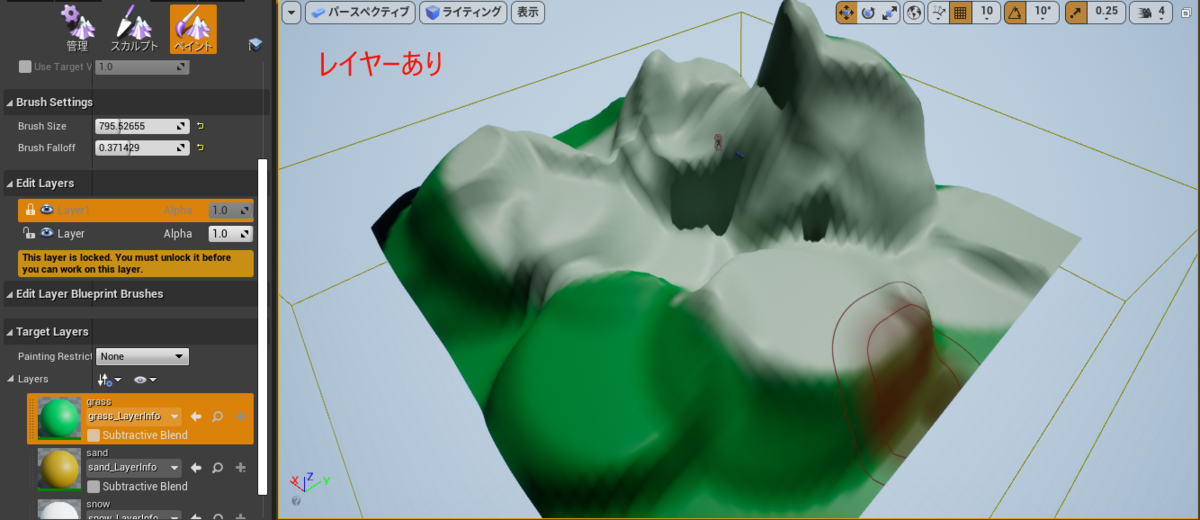The height and width of the screenshot is (520, 1200).
Task: Open rotation snap 10° dropdown
Action: tap(1044, 12)
